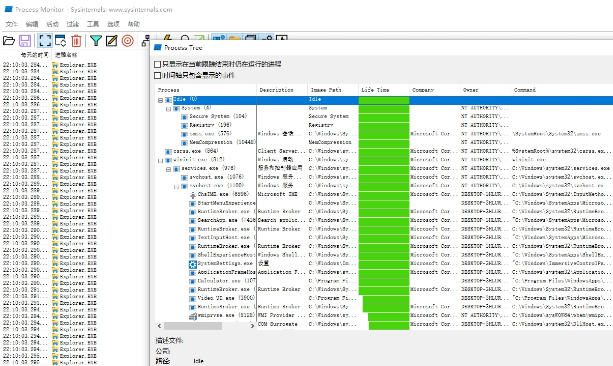Enable the timeline only includes displayed events checkbox
613x366 pixels.
pos(158,75)
